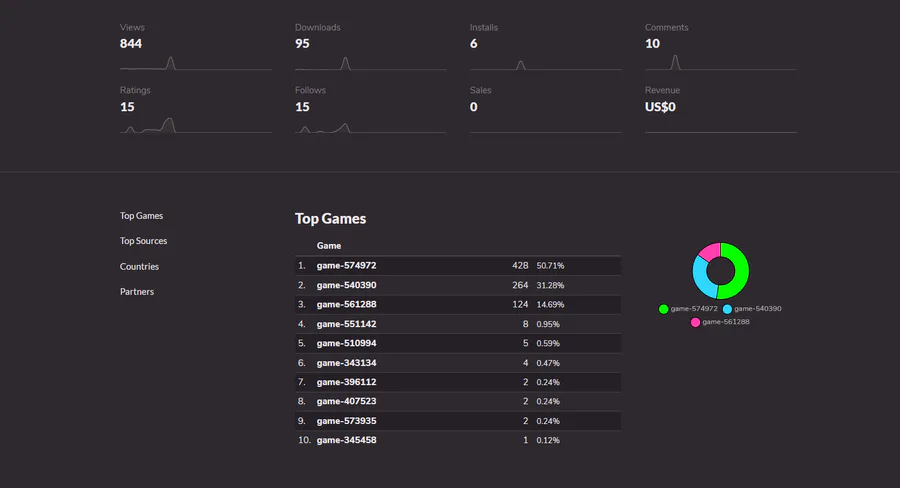Viewport: 900px width, 488px height.
Task: Go to the Partners section
Action: click(x=137, y=292)
